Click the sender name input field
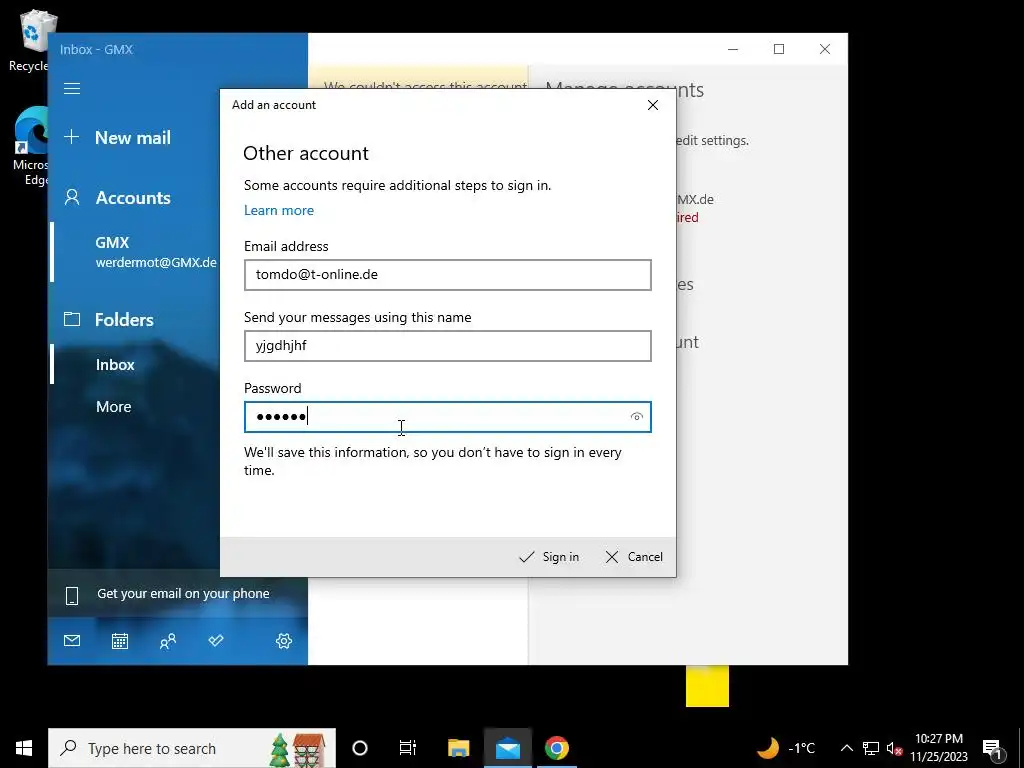 447,345
